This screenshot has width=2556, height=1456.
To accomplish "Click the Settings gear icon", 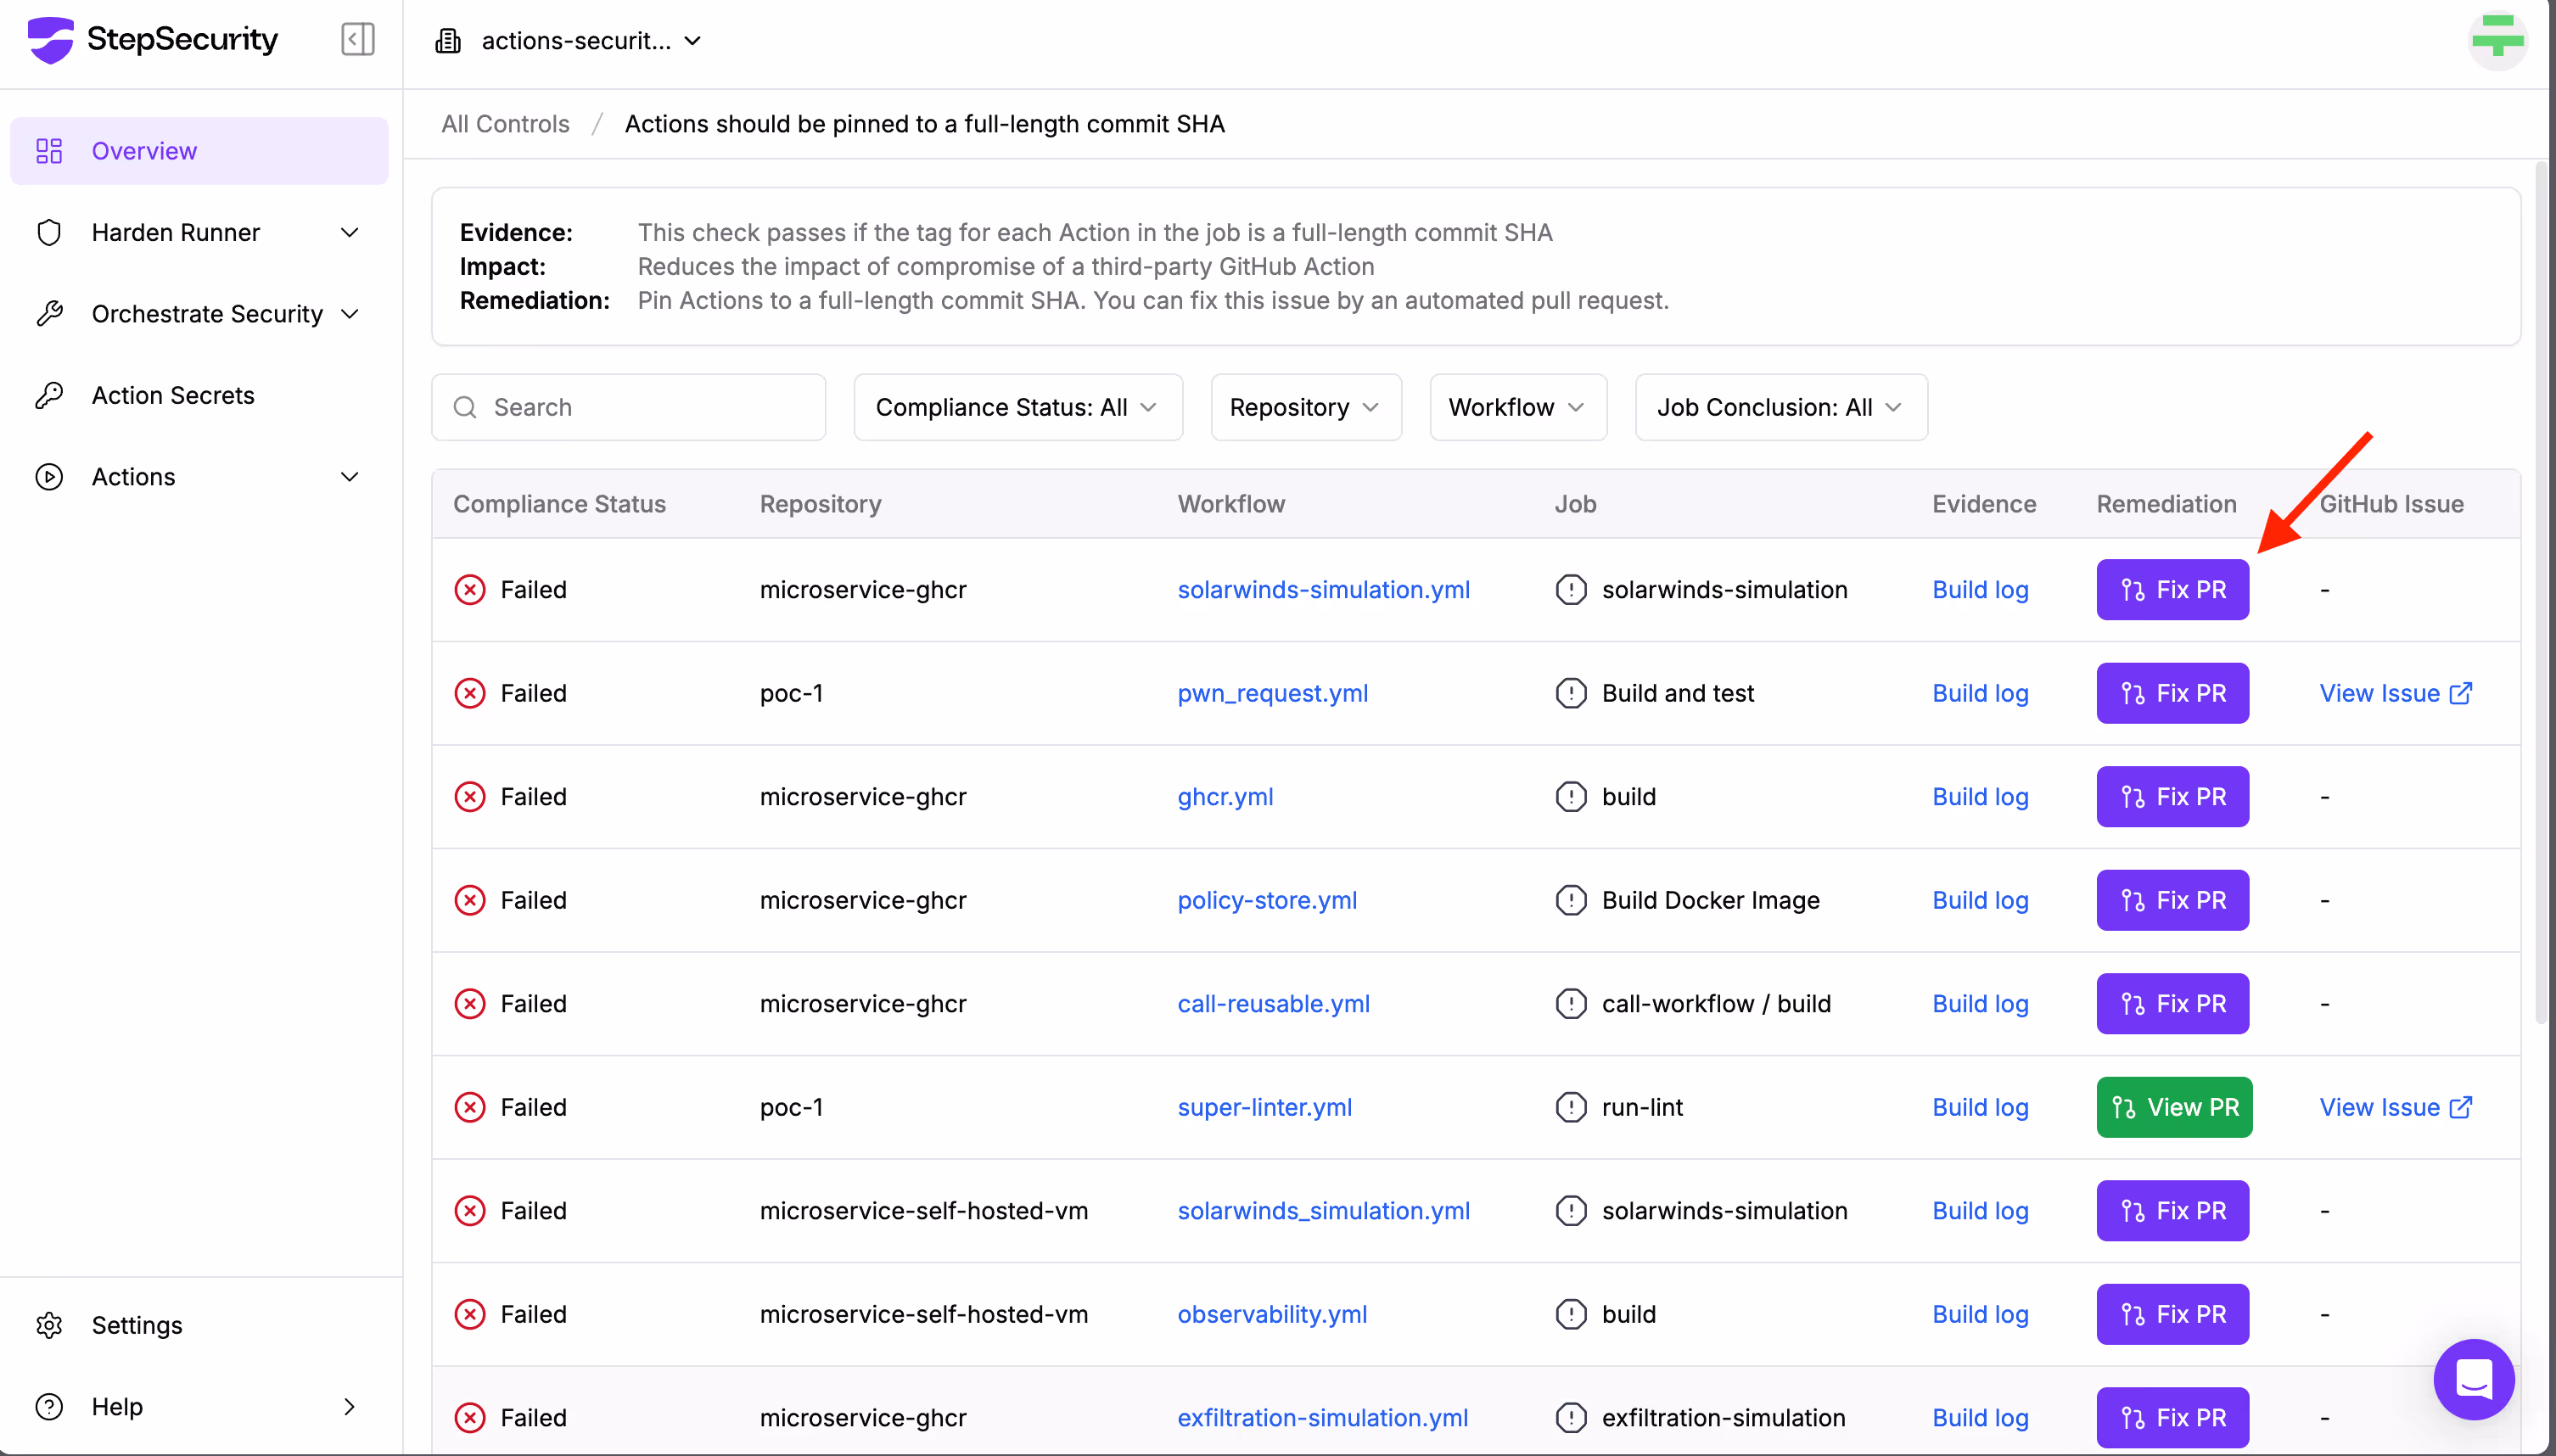I will pyautogui.click(x=49, y=1325).
